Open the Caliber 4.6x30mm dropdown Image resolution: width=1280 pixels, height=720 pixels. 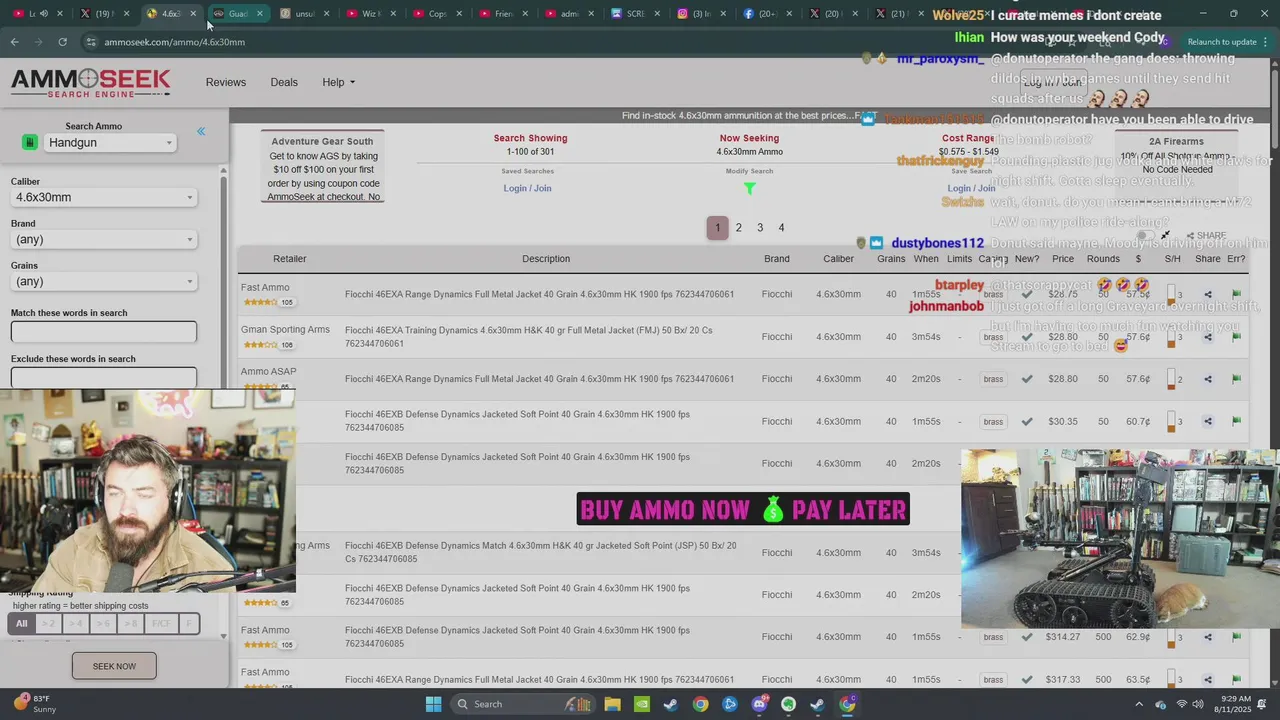click(104, 197)
